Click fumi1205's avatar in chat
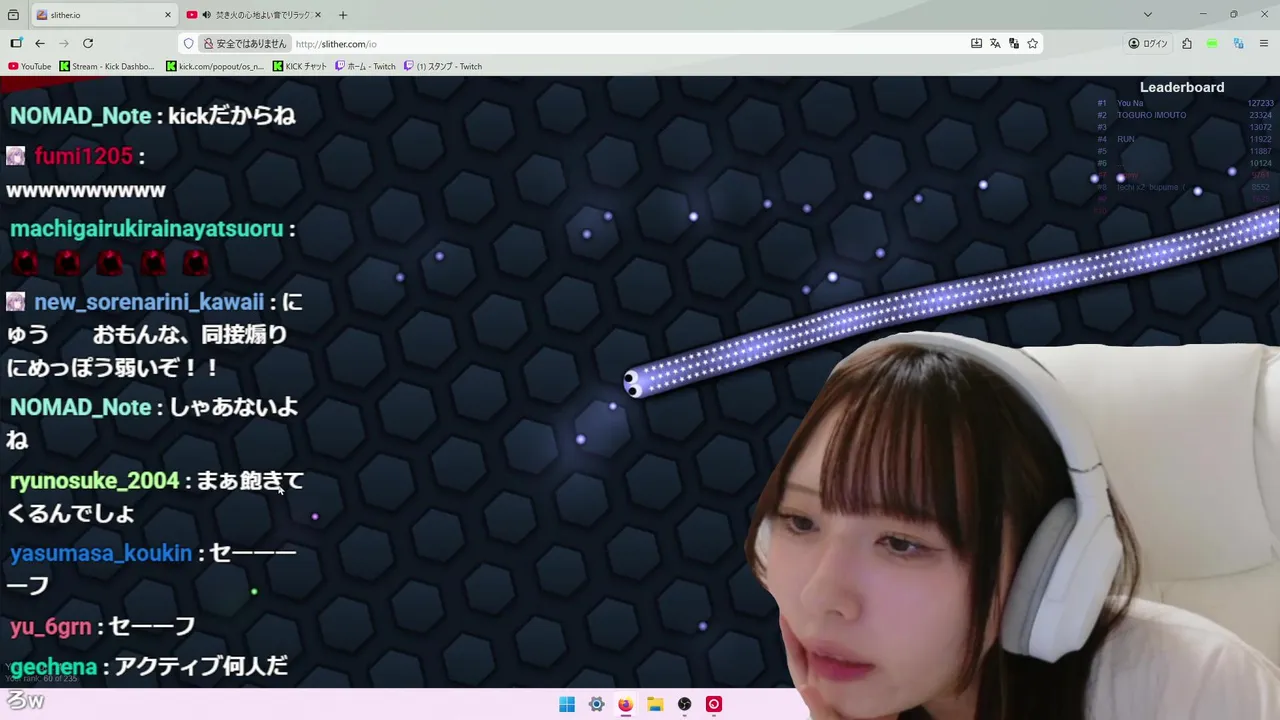This screenshot has height=720, width=1280. [x=15, y=156]
